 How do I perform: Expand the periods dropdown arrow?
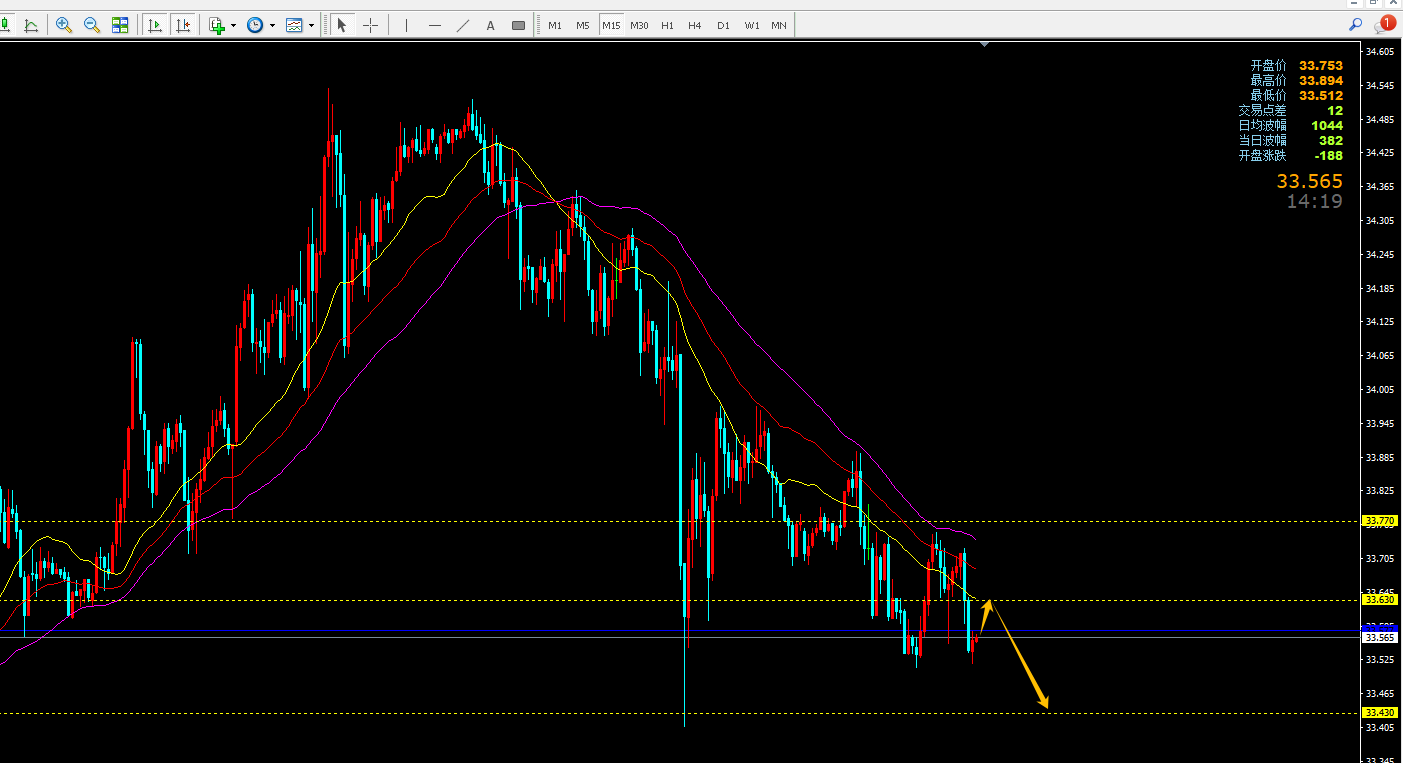(272, 25)
